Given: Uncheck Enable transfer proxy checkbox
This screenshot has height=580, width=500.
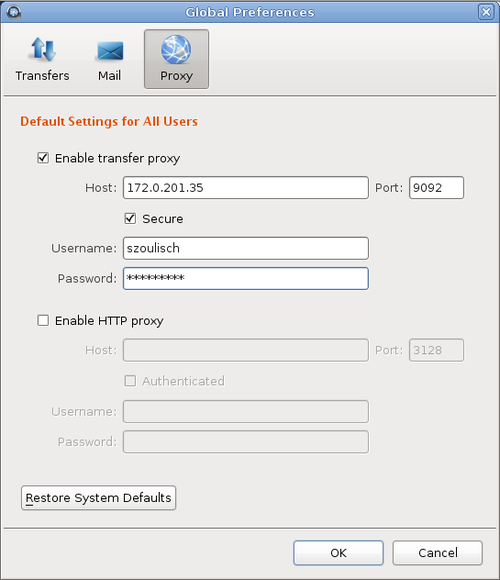Looking at the screenshot, I should [x=43, y=158].
